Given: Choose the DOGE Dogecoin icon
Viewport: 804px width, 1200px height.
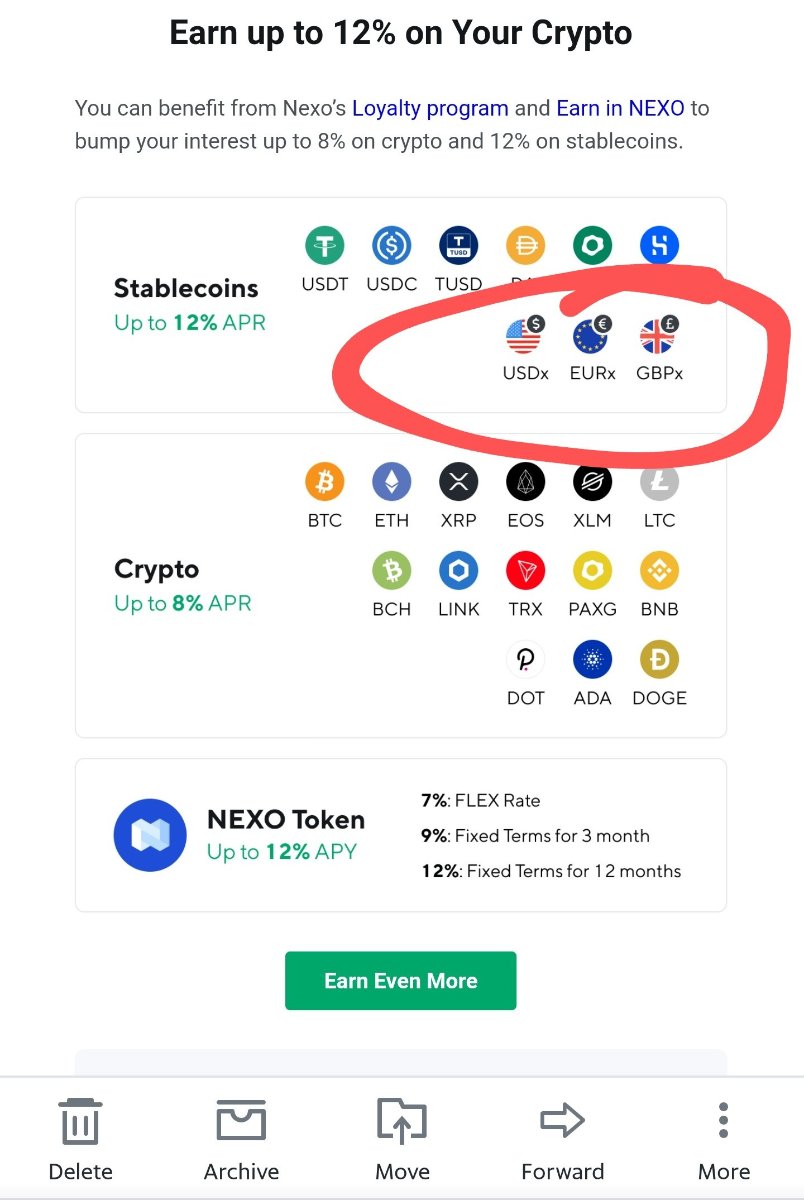Looking at the screenshot, I should pyautogui.click(x=659, y=660).
